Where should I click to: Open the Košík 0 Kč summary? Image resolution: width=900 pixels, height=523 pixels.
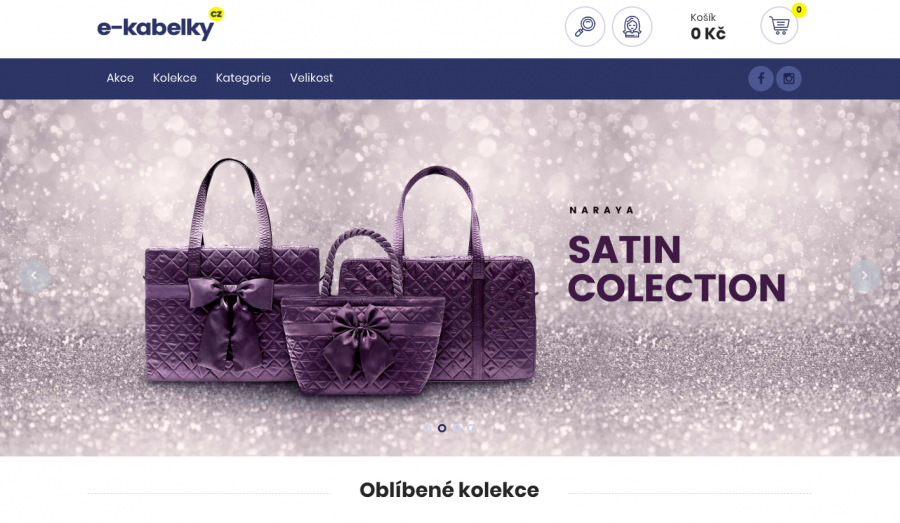(708, 27)
